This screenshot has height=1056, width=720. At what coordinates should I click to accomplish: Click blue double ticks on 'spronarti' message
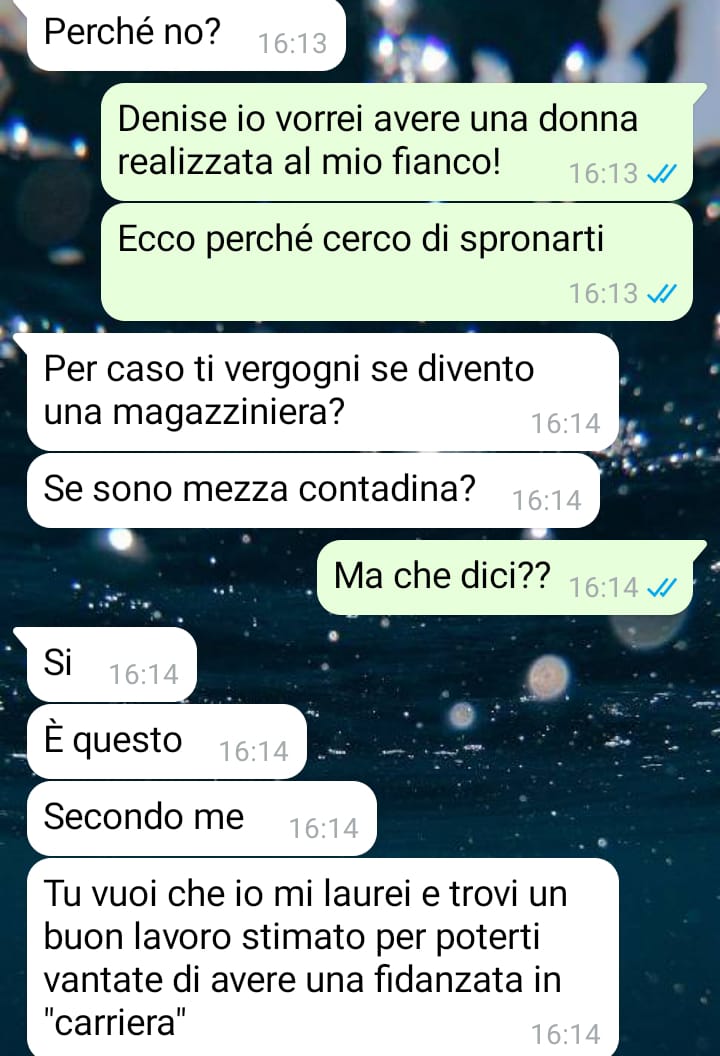pyautogui.click(x=661, y=294)
